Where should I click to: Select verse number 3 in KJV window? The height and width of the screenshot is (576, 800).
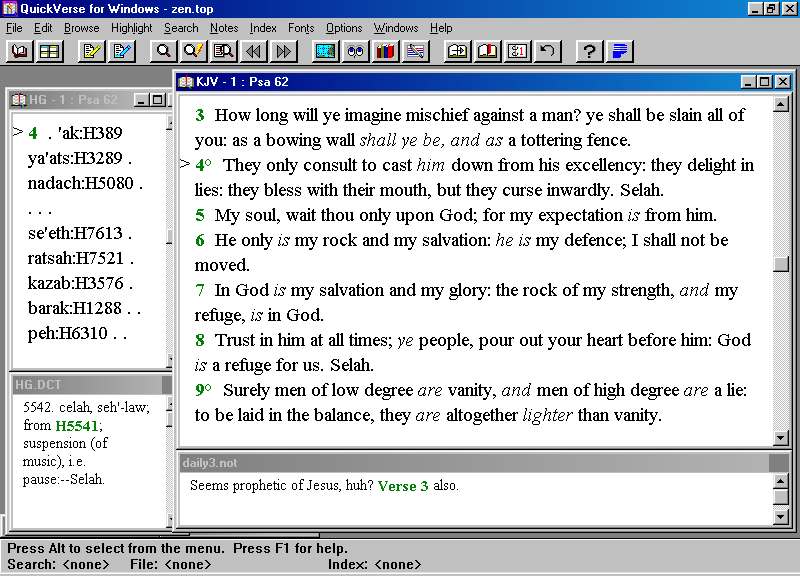coord(199,115)
